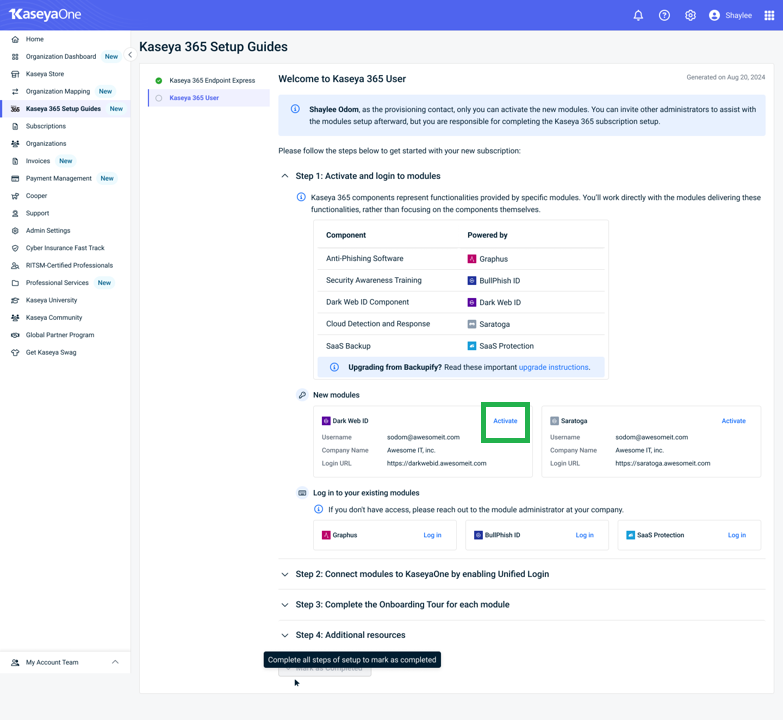Click the info icon beside Kaseya 365 components
This screenshot has width=783, height=720.
(301, 198)
